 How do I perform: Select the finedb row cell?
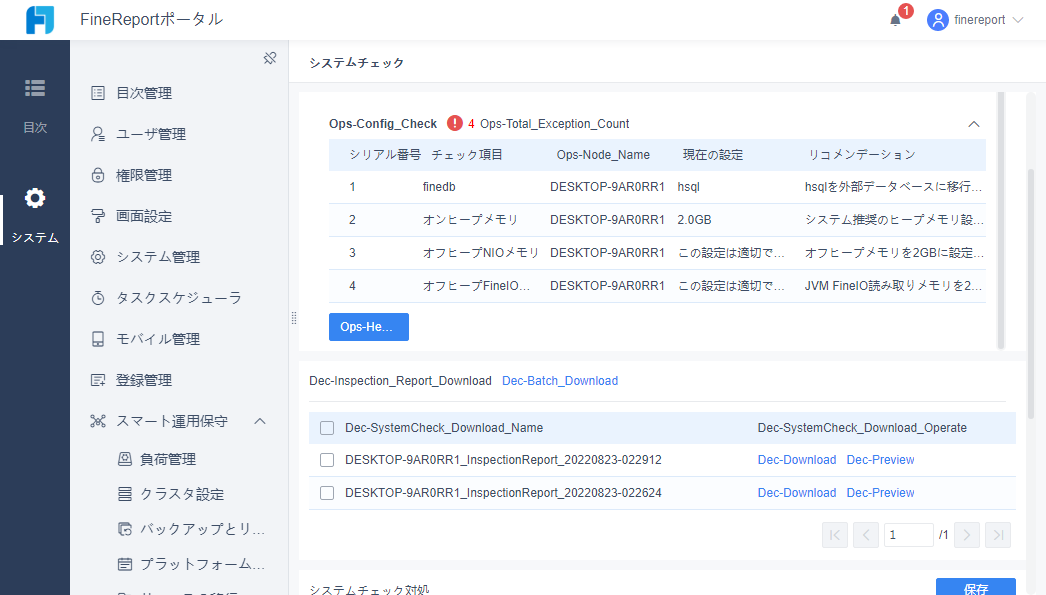439,187
